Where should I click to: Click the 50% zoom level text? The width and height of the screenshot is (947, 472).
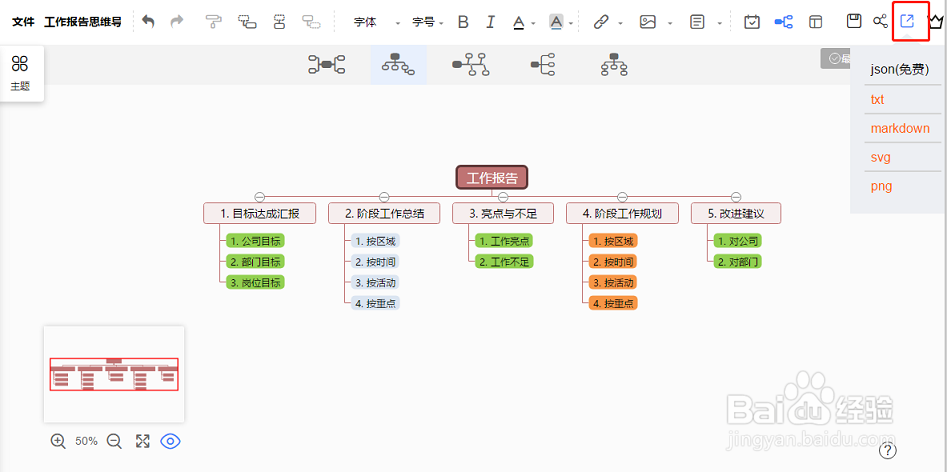tap(86, 441)
